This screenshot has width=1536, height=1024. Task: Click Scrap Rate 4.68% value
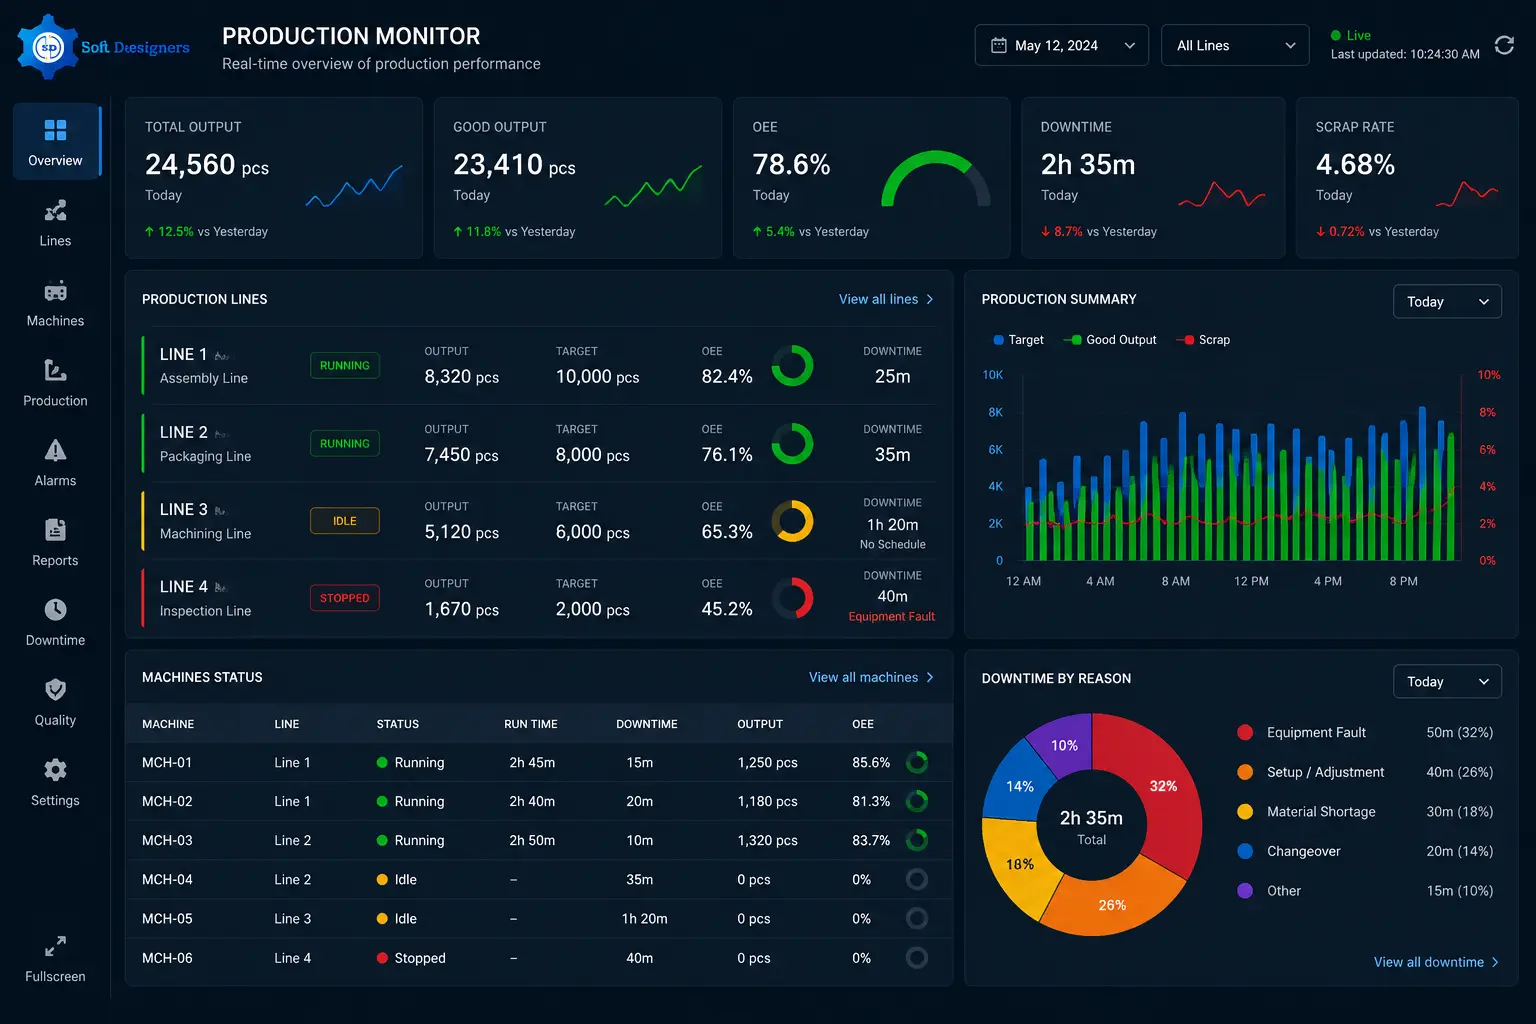1355,164
